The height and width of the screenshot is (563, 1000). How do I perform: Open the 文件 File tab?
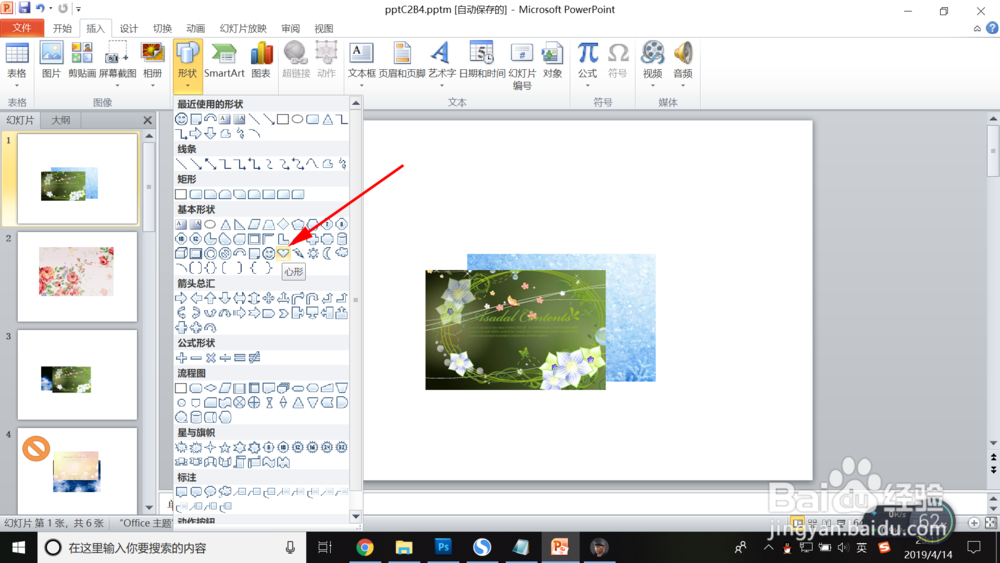22,28
